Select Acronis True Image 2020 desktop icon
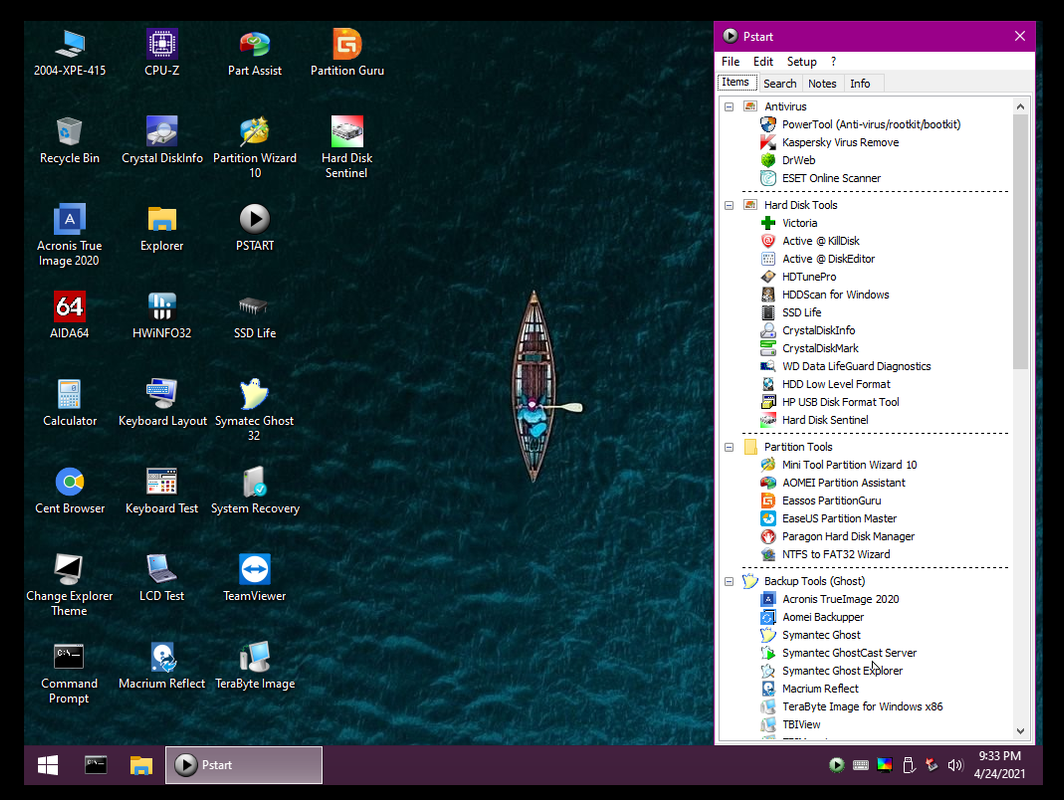1064x800 pixels. coord(69,235)
